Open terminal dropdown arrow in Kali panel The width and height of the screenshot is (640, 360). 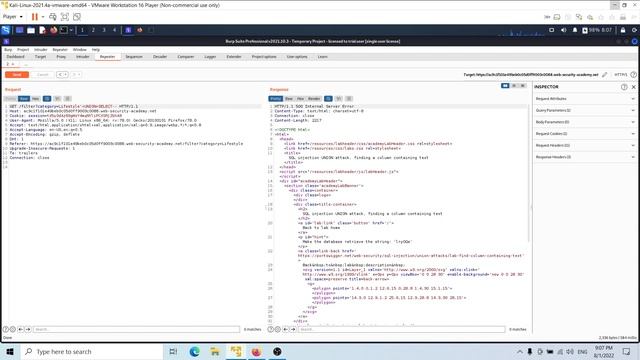coord(71,30)
